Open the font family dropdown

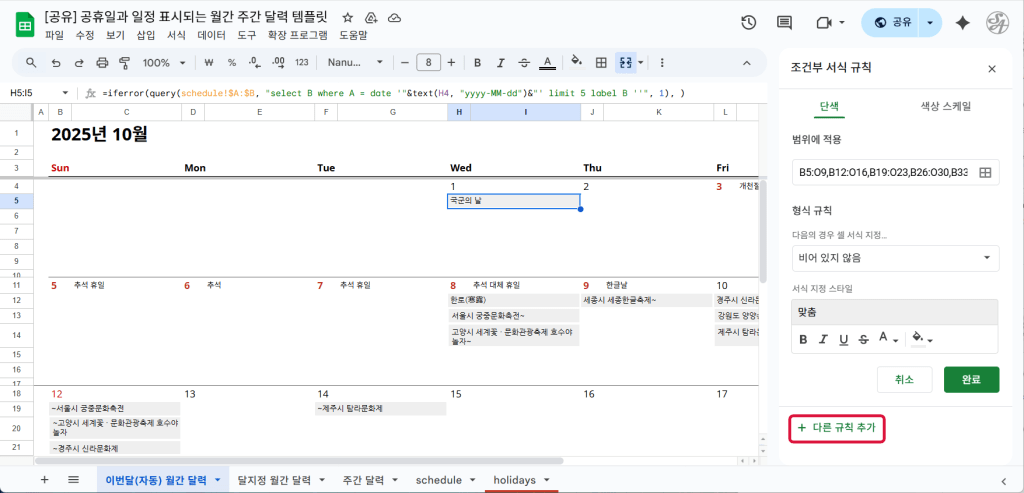coord(350,62)
